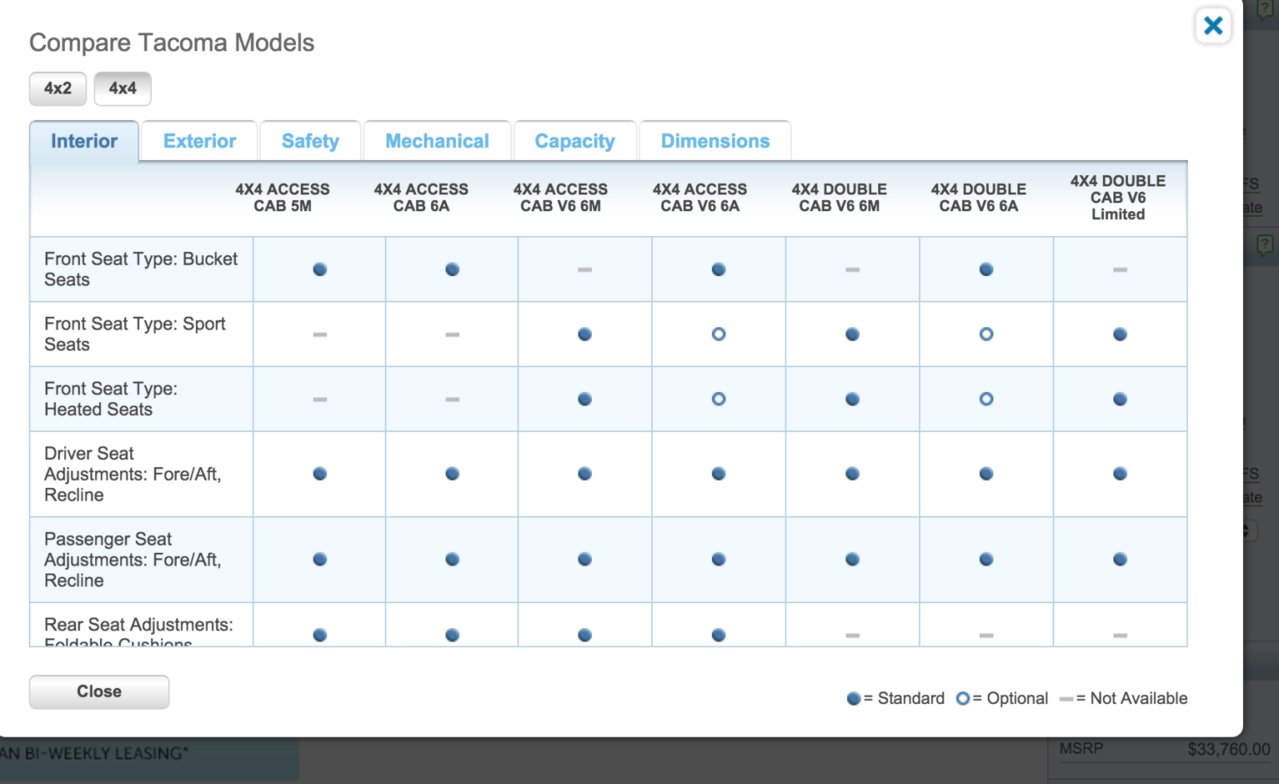Click the 4X4 DOUBLE CAB V6 6A header
The image size is (1279, 784).
pos(978,197)
